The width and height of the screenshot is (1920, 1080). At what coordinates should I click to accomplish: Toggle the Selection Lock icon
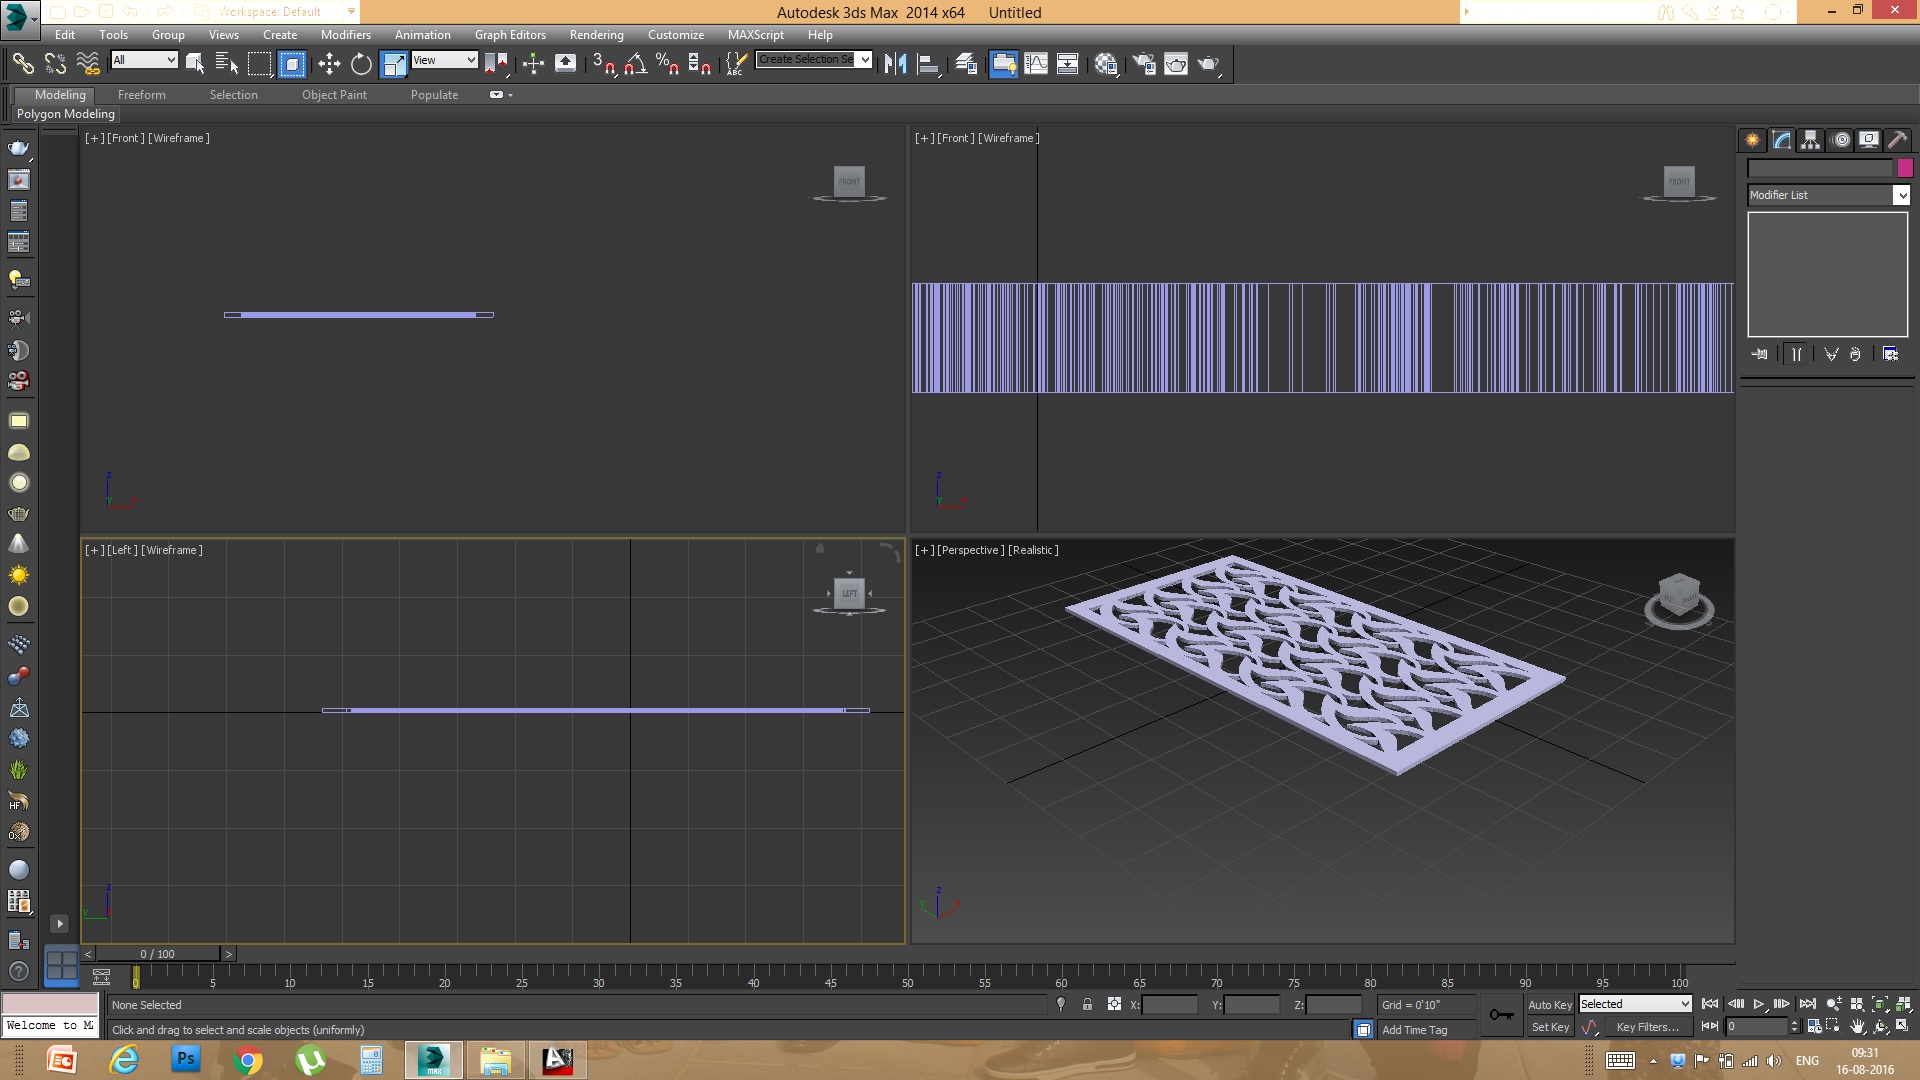(1087, 1004)
